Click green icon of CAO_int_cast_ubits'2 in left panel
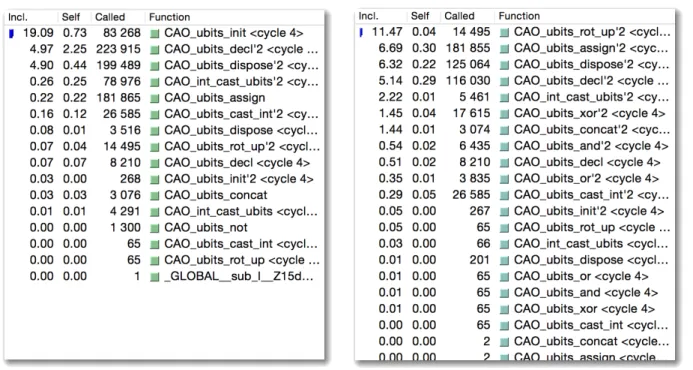Screen dimensions: 693x370 (x=155, y=82)
